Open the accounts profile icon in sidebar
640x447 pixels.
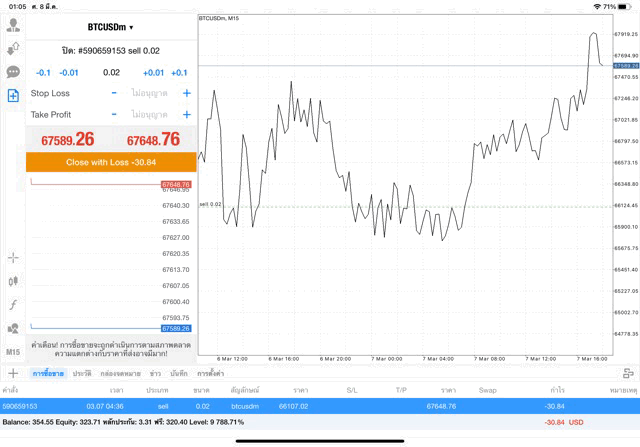coord(13,24)
